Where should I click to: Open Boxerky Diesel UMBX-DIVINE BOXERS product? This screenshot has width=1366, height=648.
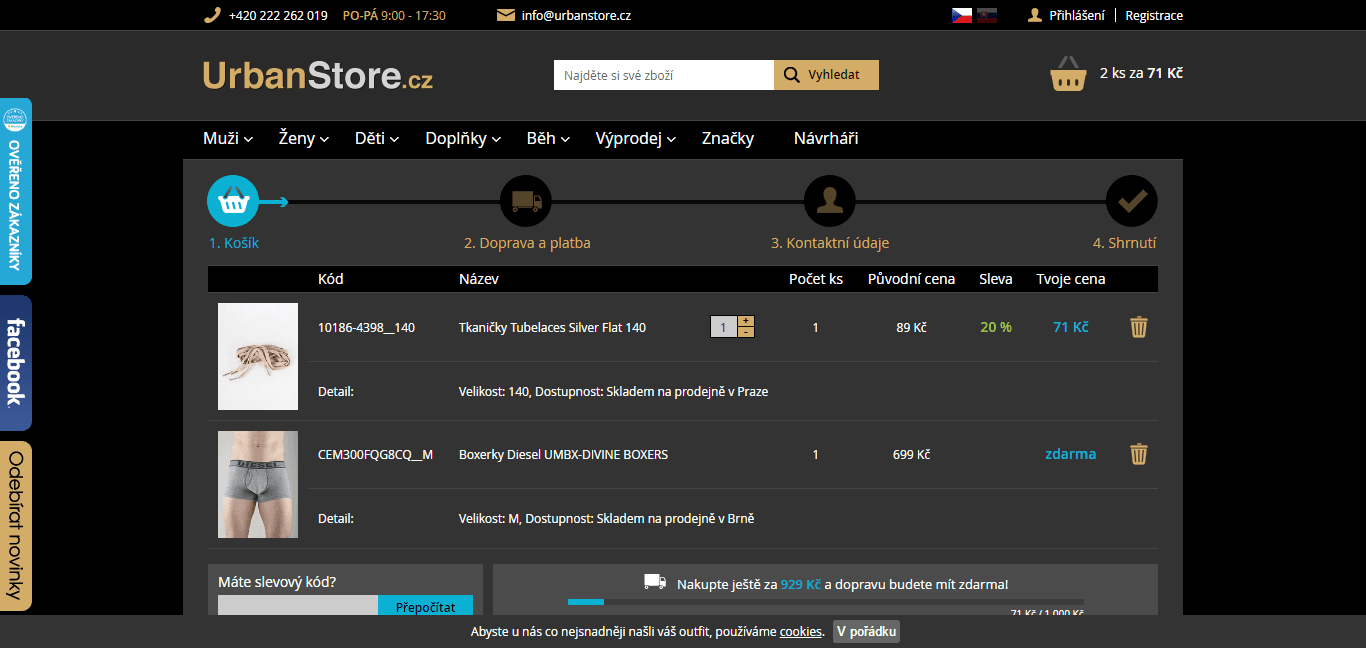[x=563, y=454]
